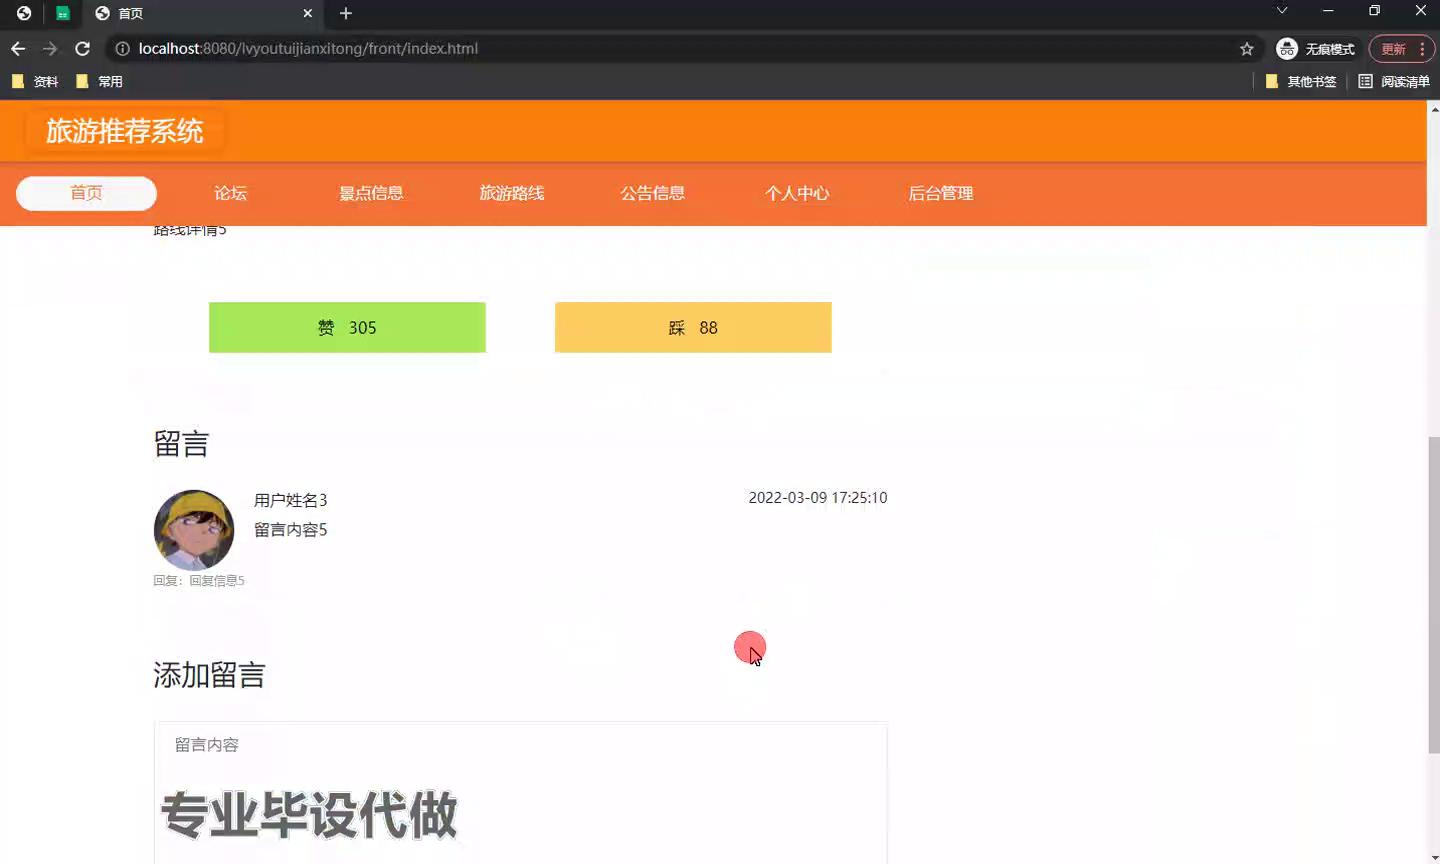1440x864 pixels.
Task: Open the 阅读清单 reading list
Action: 1394,81
